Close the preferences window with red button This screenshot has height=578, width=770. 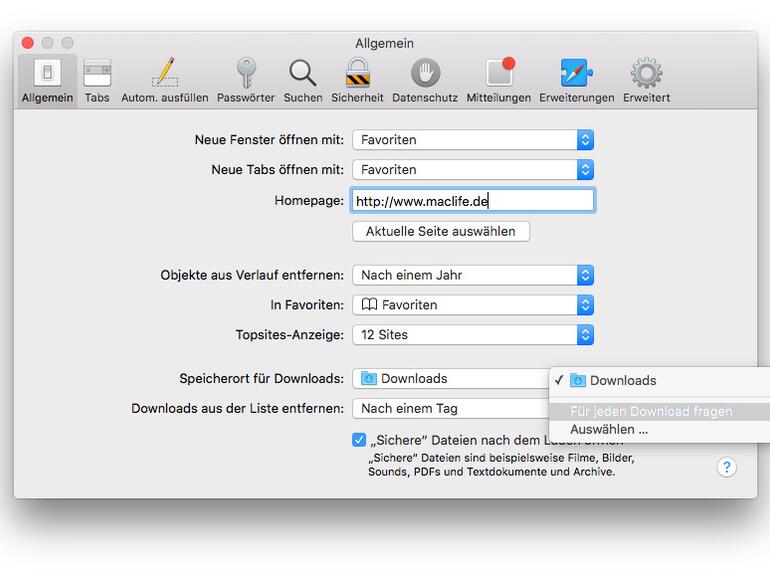click(28, 43)
